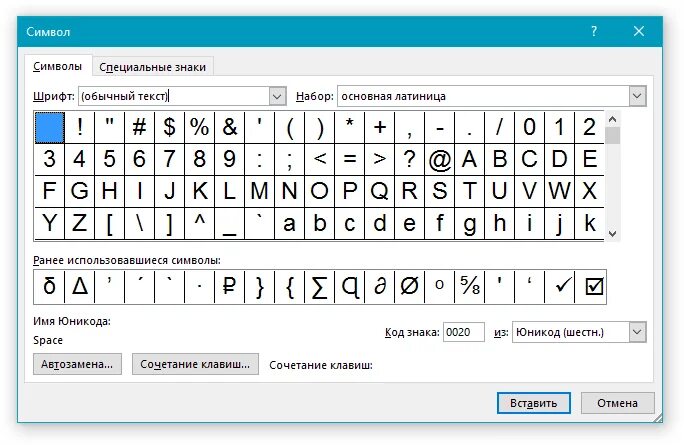Choose lowercase letter k in grid
The height and width of the screenshot is (445, 684).
pyautogui.click(x=590, y=223)
